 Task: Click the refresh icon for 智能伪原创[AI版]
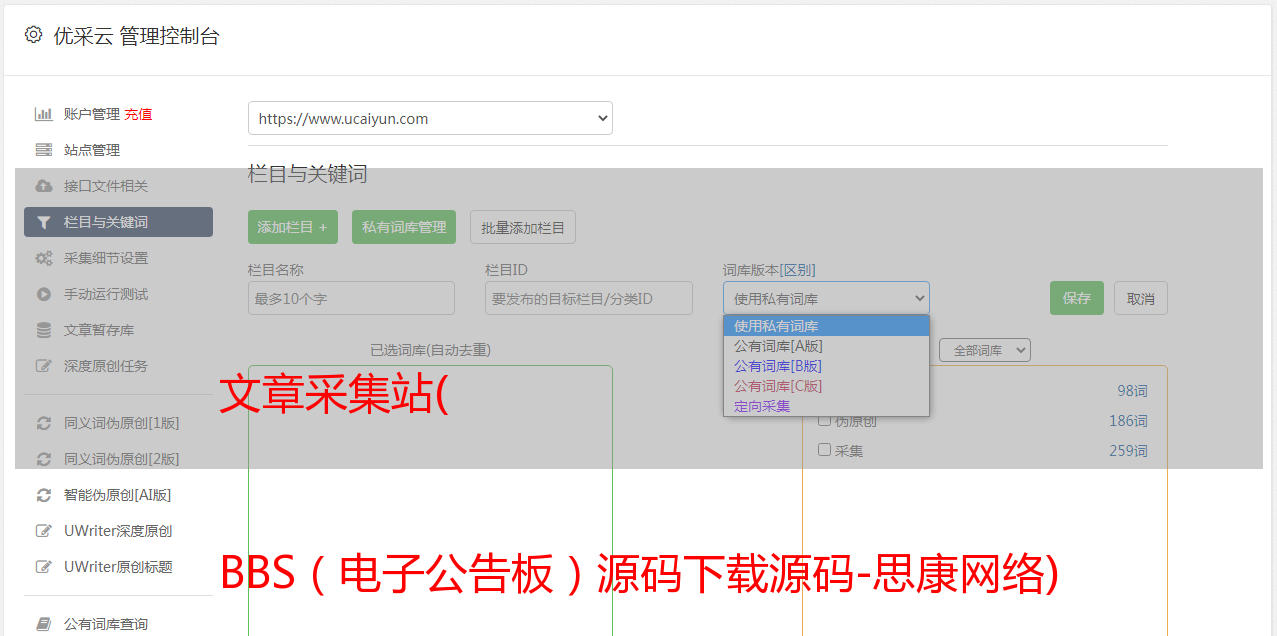44,495
